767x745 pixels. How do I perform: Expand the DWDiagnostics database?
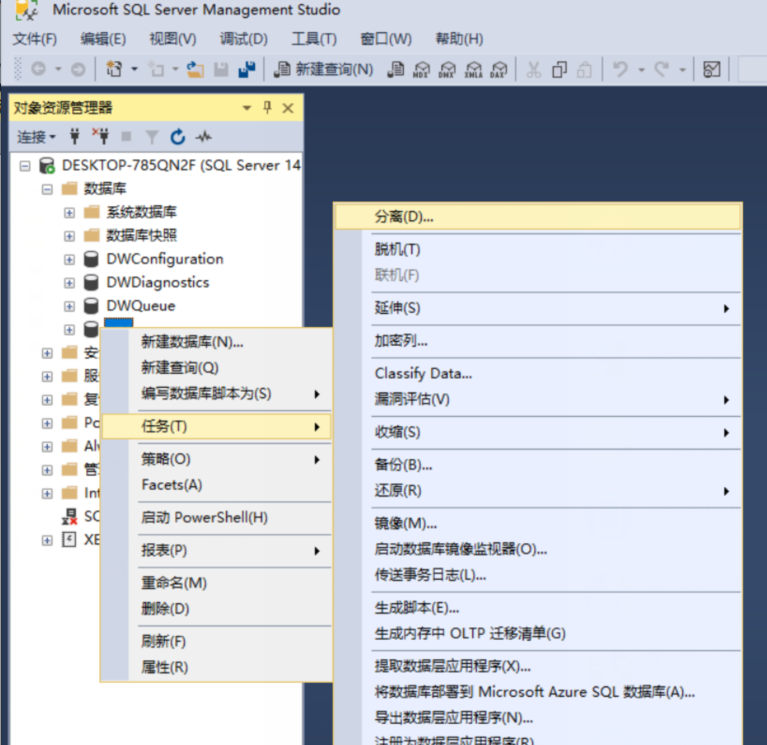coord(69,283)
